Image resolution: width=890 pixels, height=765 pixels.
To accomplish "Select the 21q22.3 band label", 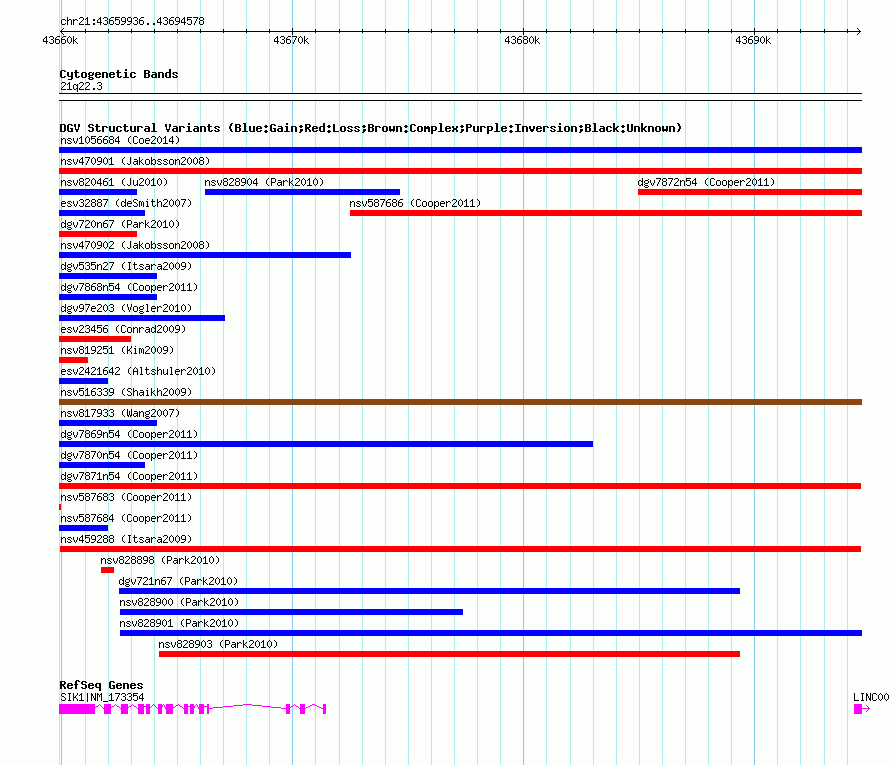I will [81, 86].
